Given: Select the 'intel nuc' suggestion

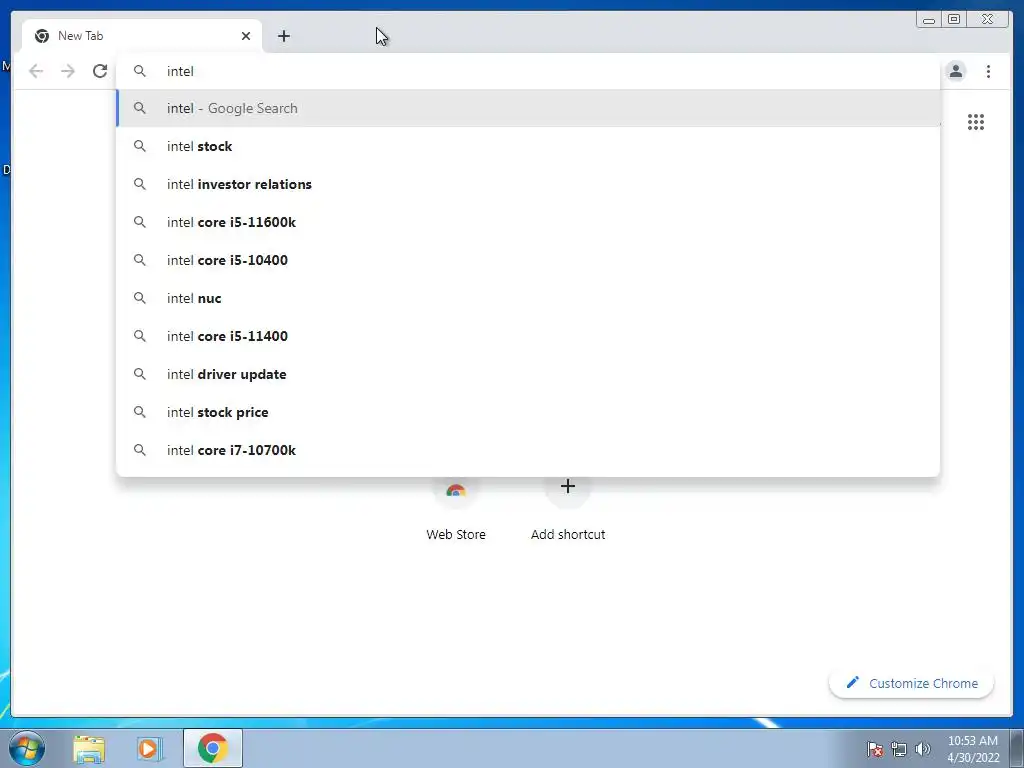Looking at the screenshot, I should click(x=528, y=298).
